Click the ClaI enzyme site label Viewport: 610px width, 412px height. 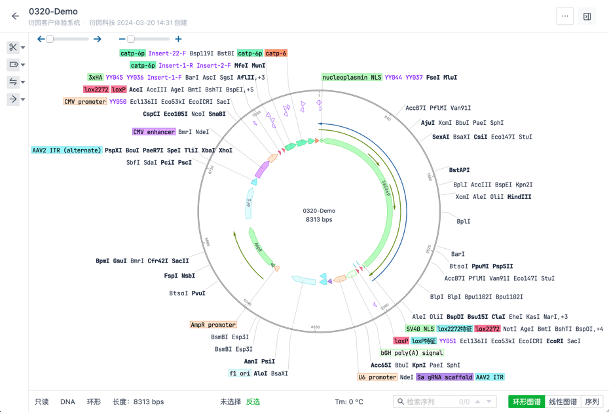click(x=498, y=317)
